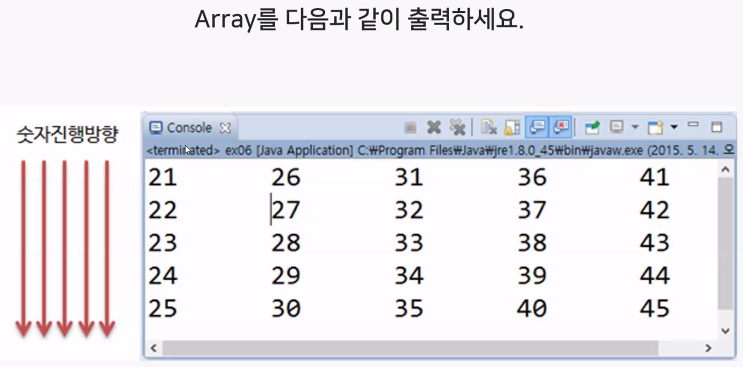Click the slide title starting with Array
Viewport: 743px width, 367px height.
click(359, 20)
